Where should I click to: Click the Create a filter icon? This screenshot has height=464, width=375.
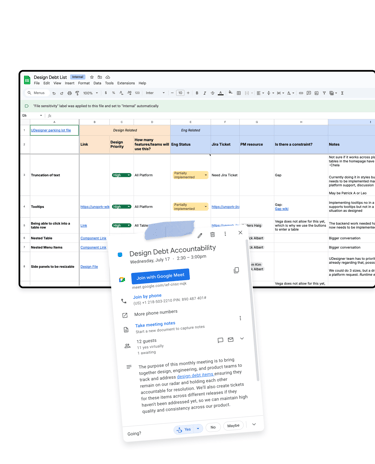pos(324,93)
